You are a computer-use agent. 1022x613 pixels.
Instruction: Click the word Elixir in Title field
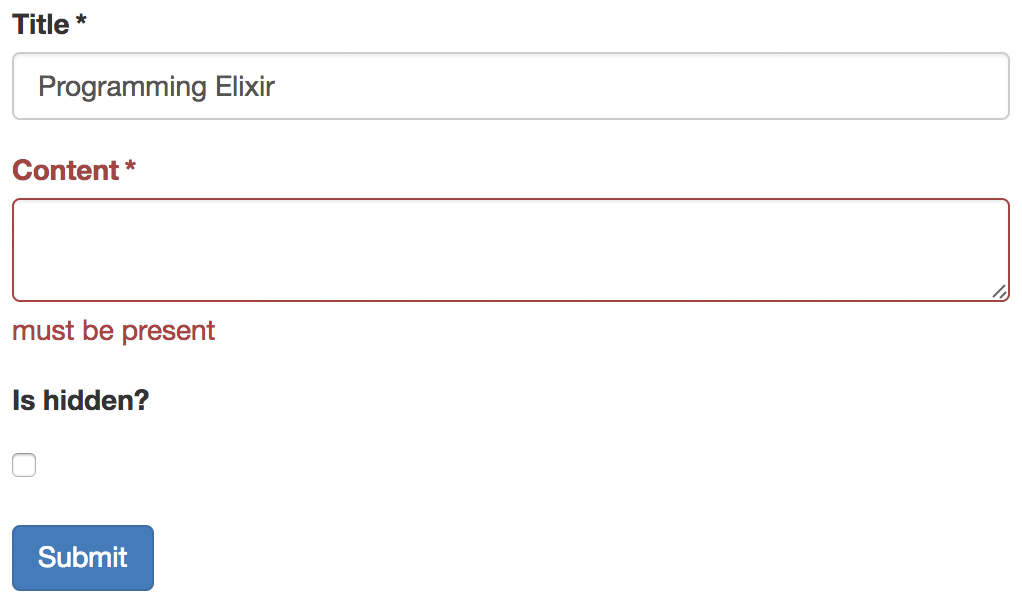click(245, 86)
